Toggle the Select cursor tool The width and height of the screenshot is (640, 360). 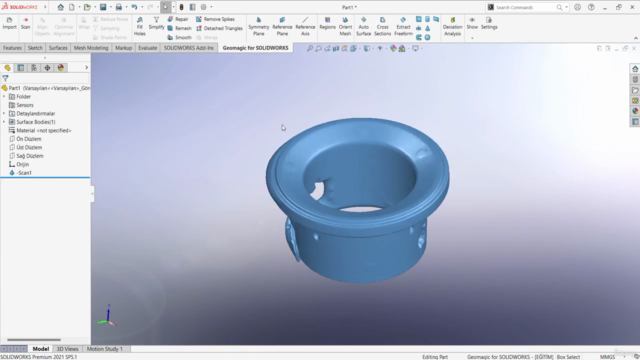165,7
